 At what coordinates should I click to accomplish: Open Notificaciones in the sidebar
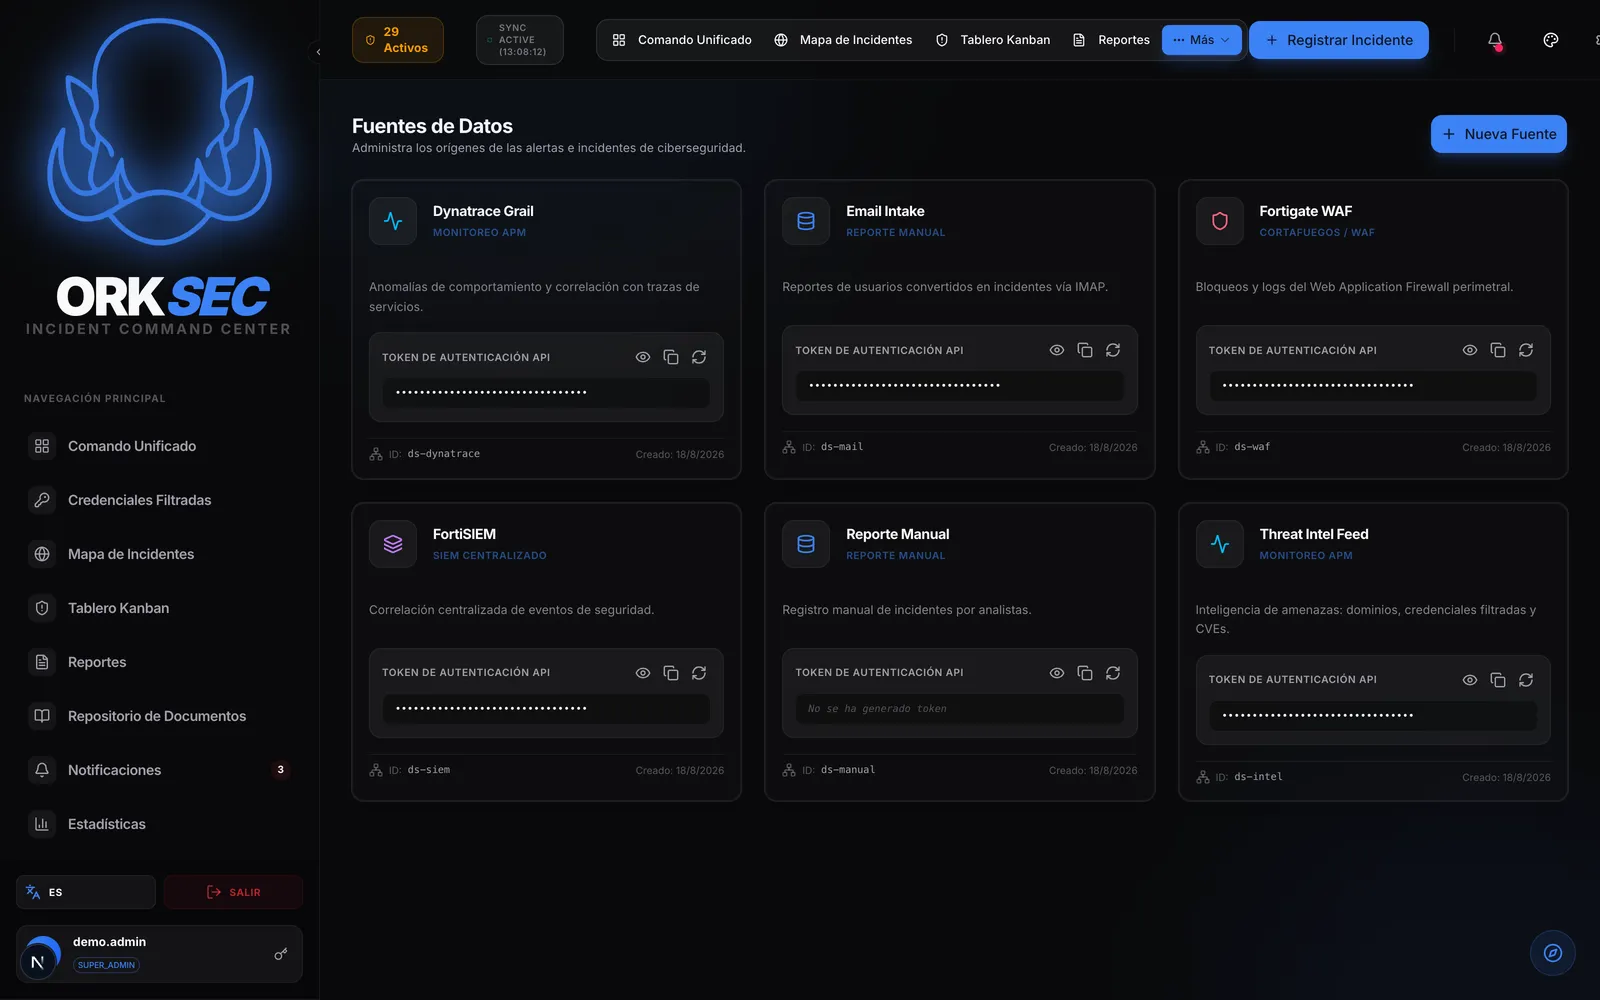(160, 770)
